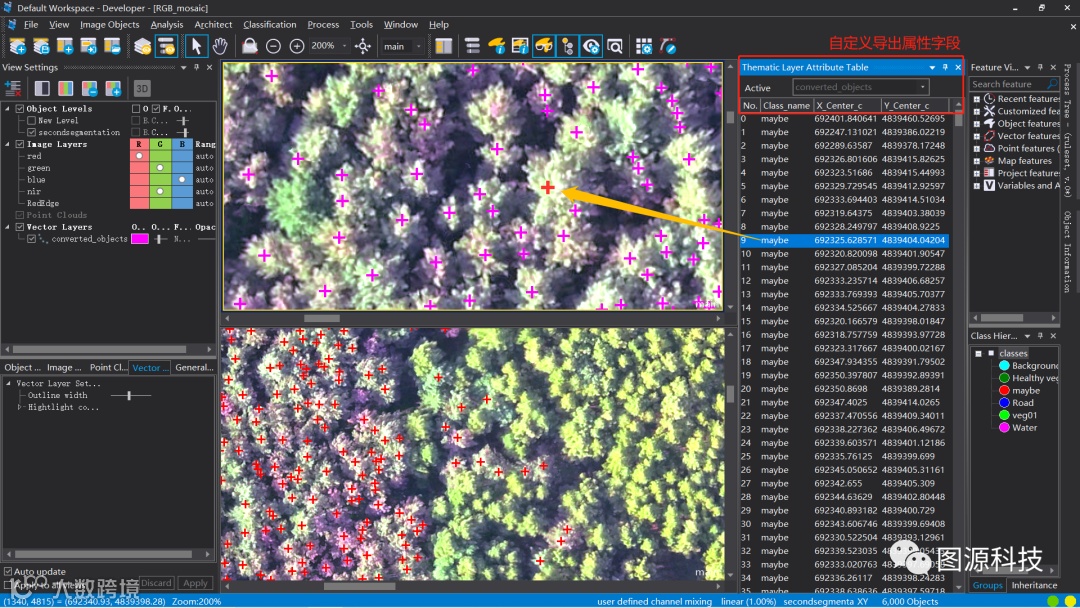Open the 200% zoom level dropdown

tap(345, 46)
